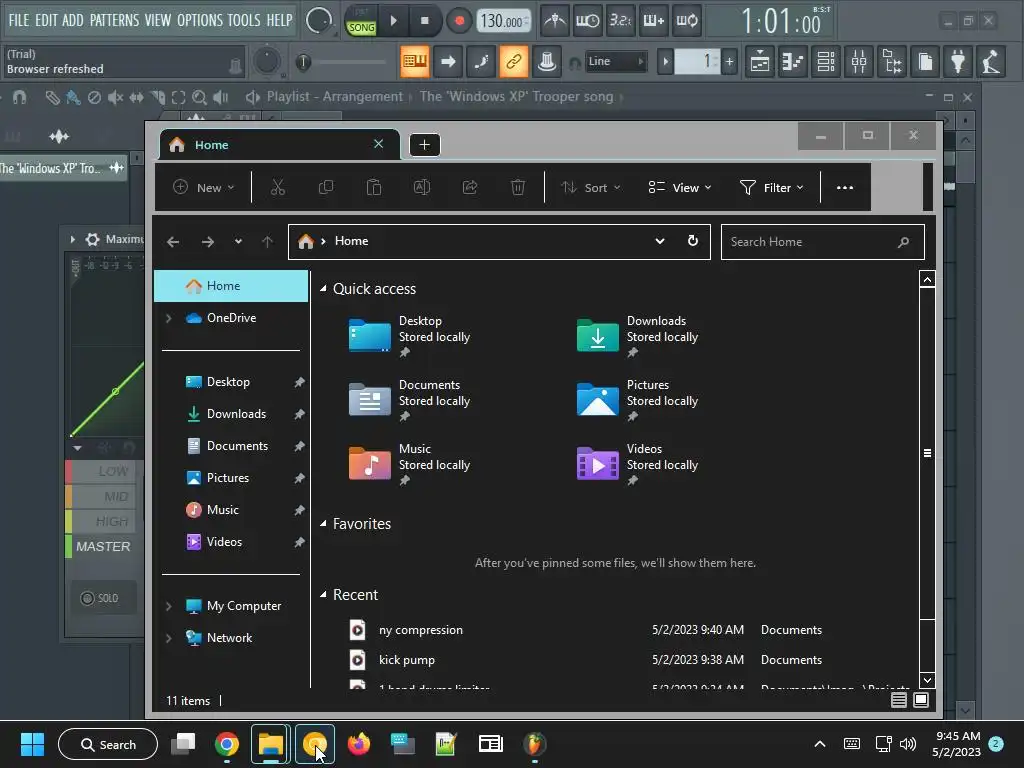This screenshot has height=768, width=1024.
Task: Toggle typing keyboard to piano button
Action: (x=415, y=62)
